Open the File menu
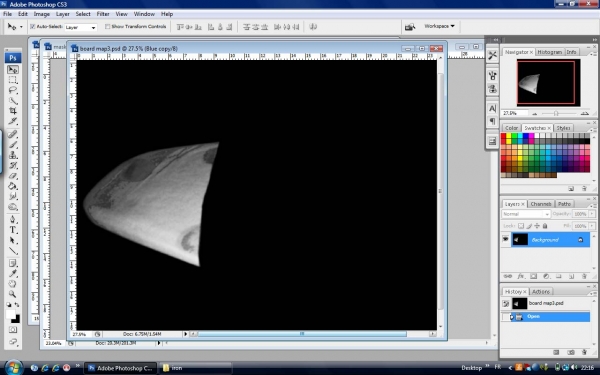This screenshot has width=600, height=375. click(7, 14)
